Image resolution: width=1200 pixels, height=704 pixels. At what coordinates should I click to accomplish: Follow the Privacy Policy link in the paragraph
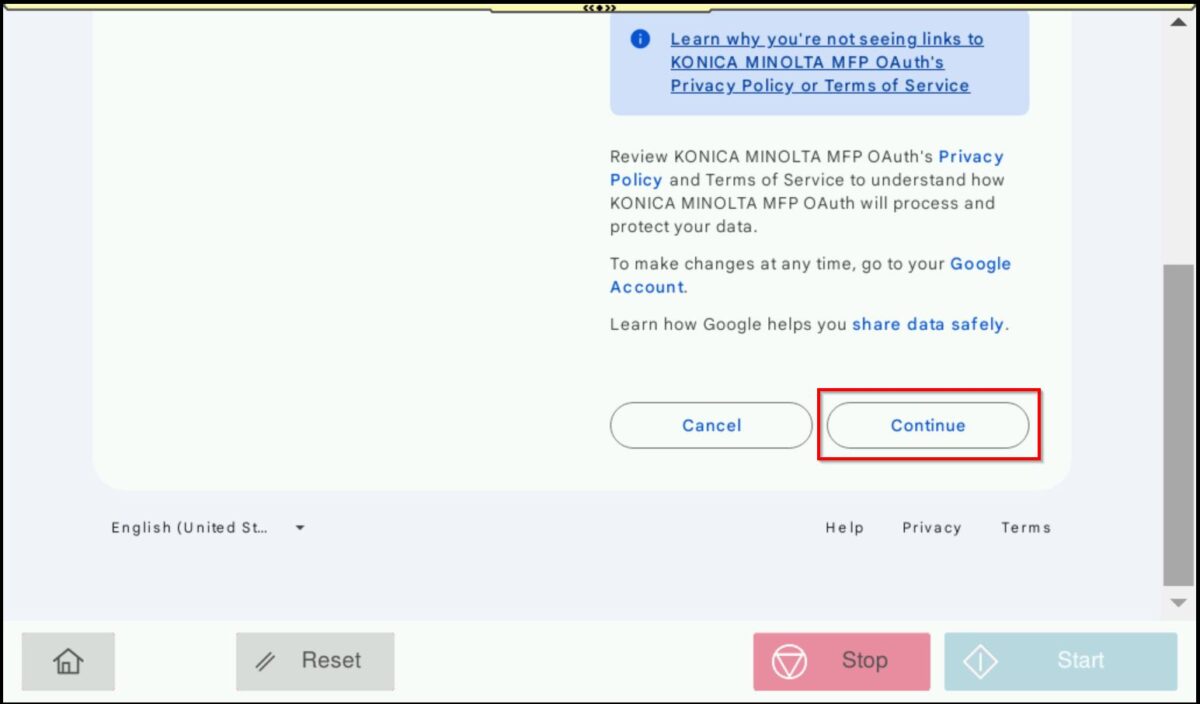[970, 157]
